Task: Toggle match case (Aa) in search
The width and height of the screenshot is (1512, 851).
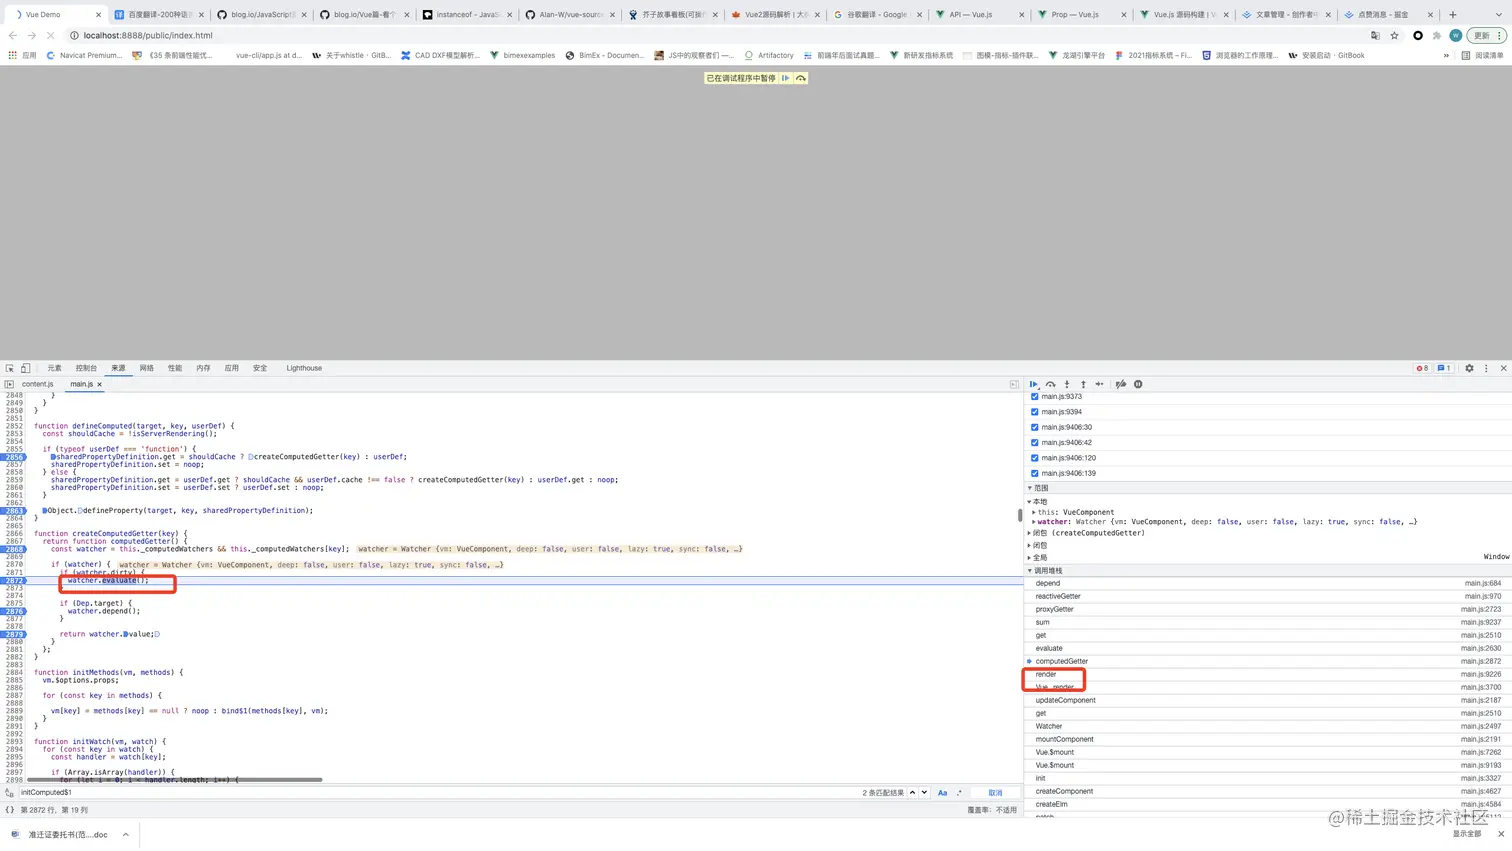Action: click(942, 793)
